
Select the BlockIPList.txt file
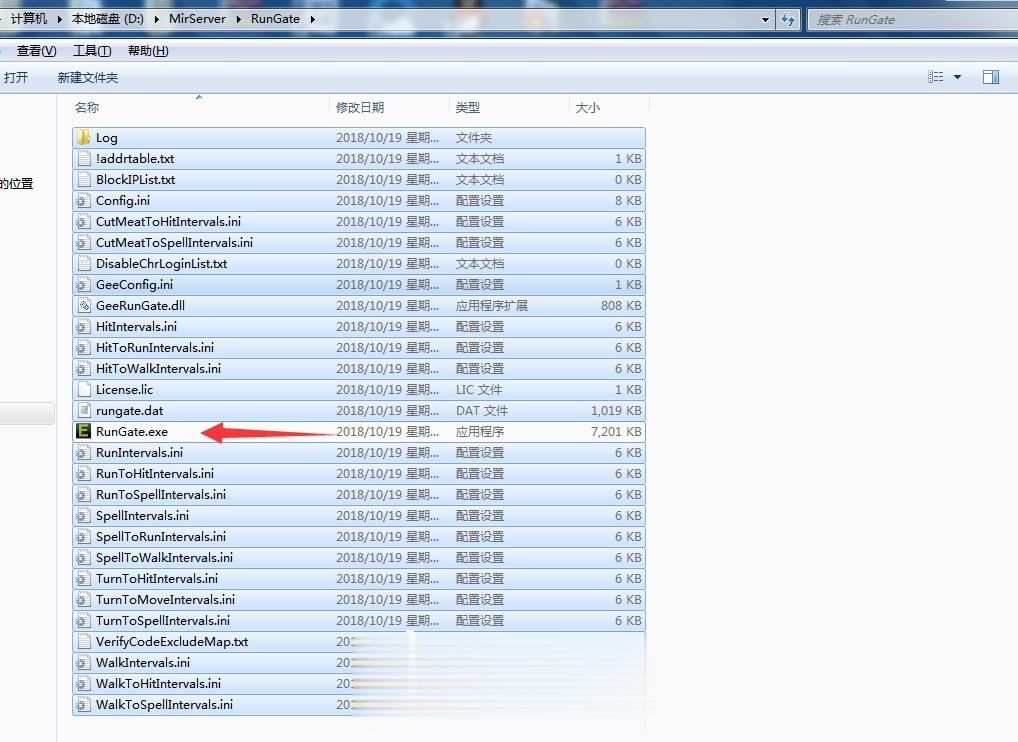coord(359,179)
